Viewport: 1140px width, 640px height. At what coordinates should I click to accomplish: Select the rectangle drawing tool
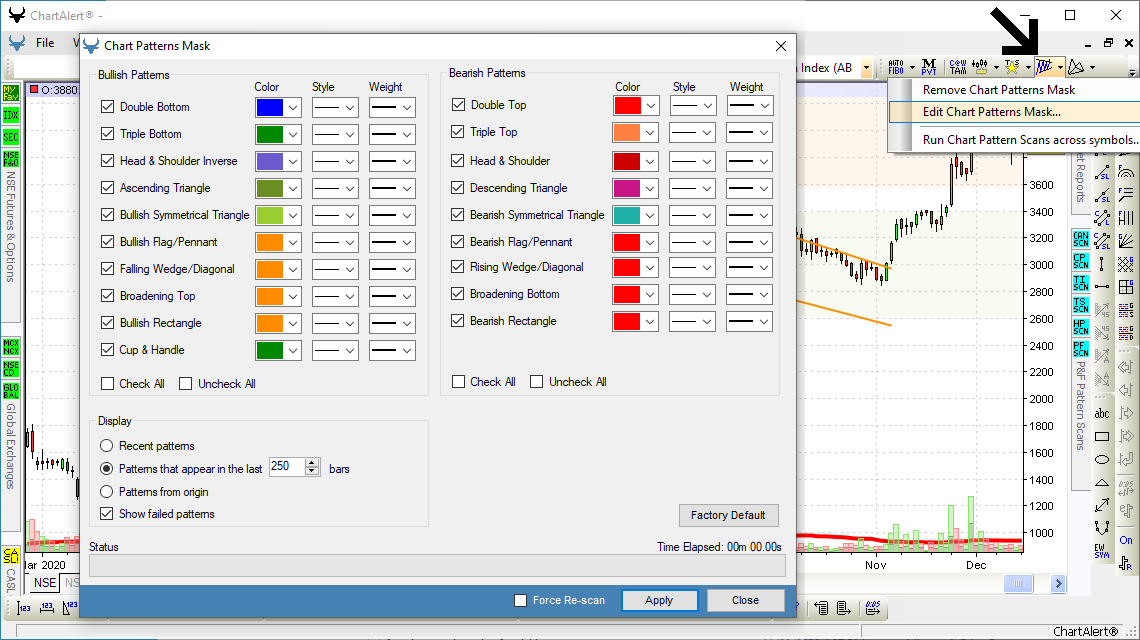tap(1102, 436)
